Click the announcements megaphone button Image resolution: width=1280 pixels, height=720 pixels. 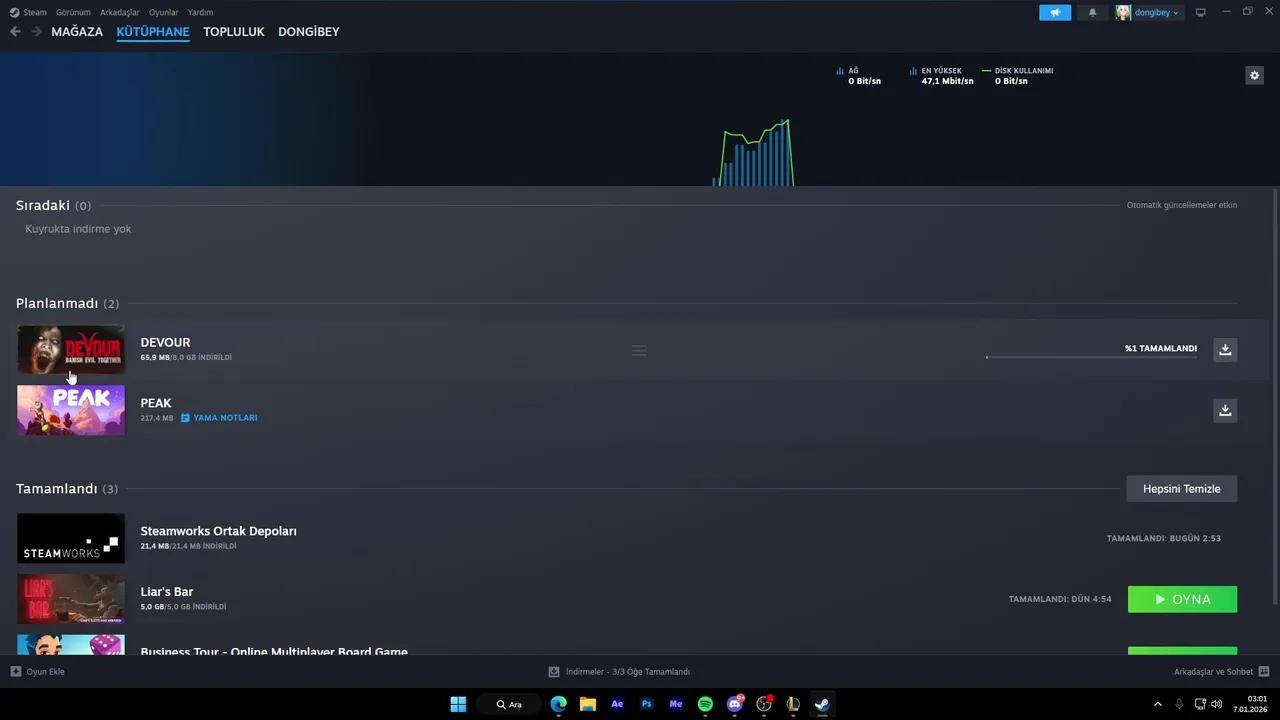(x=1055, y=12)
